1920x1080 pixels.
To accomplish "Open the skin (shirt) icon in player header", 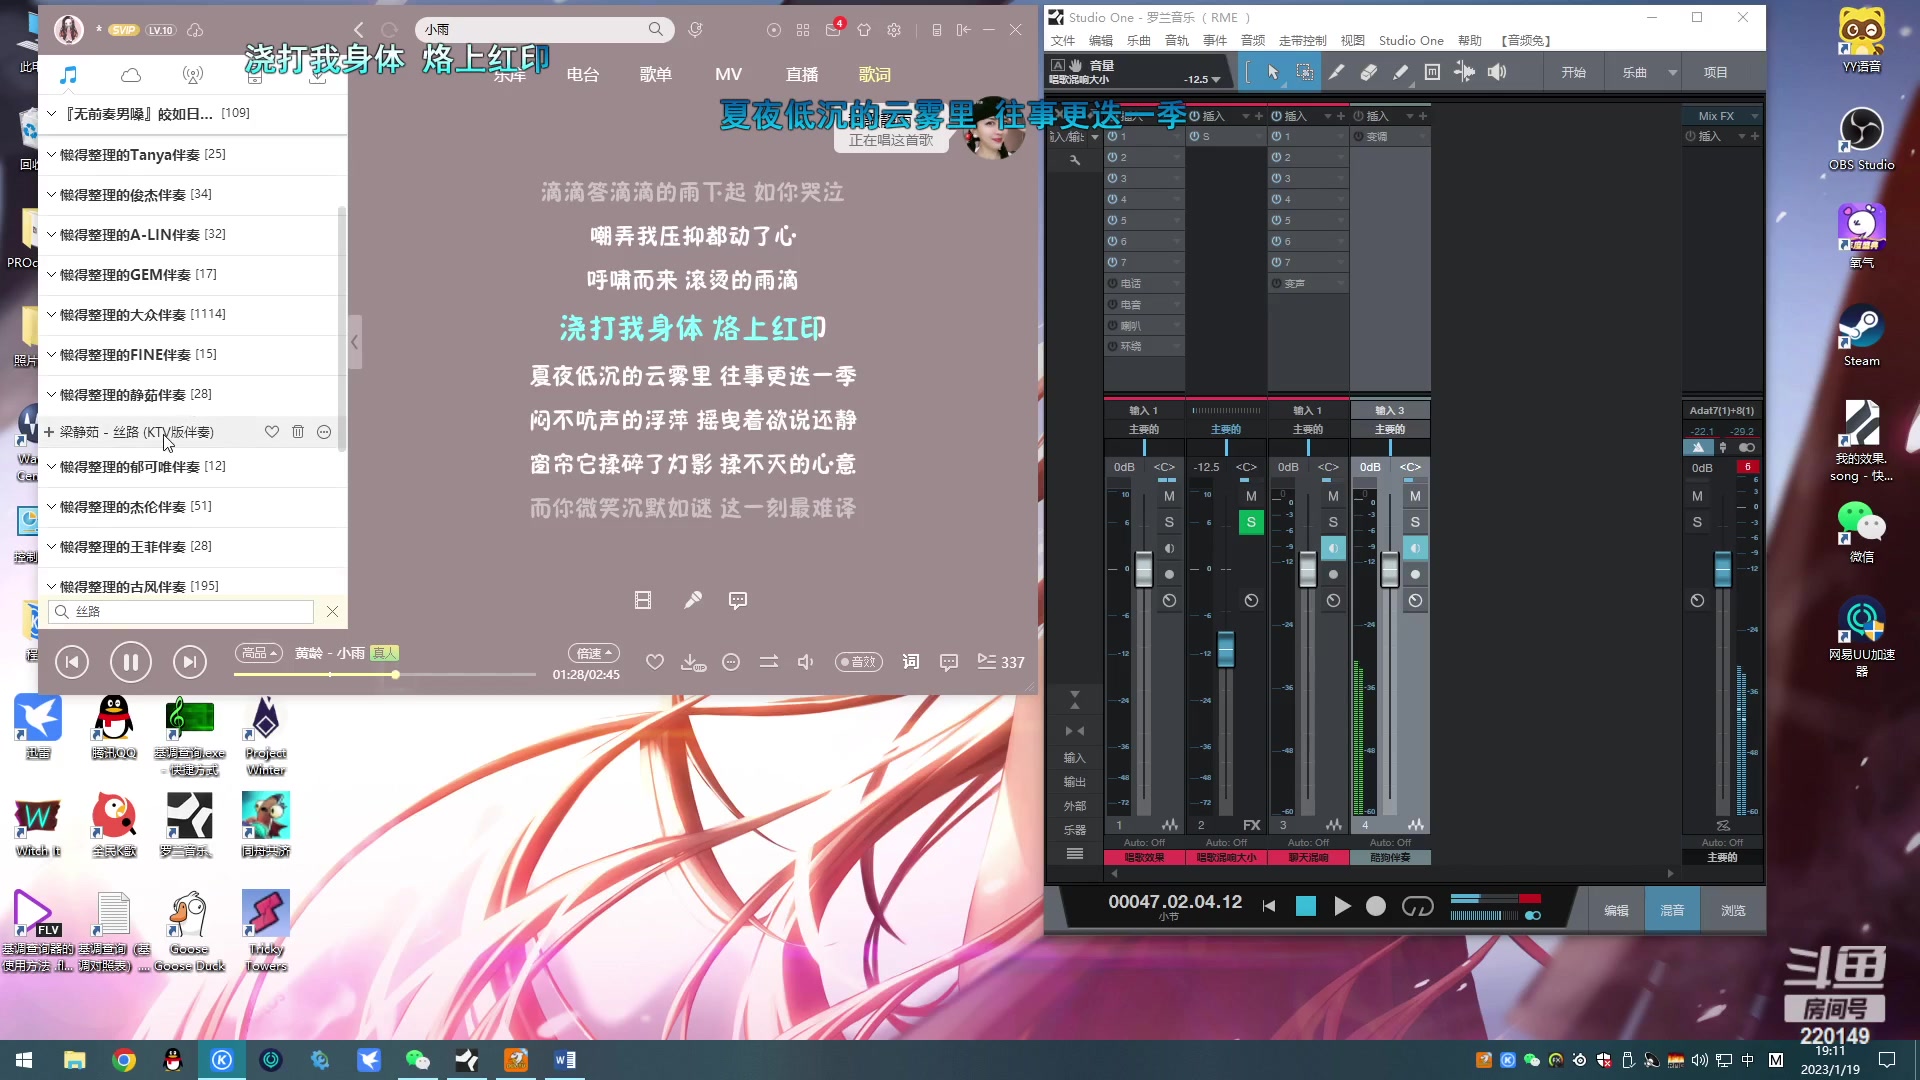I will pyautogui.click(x=864, y=30).
